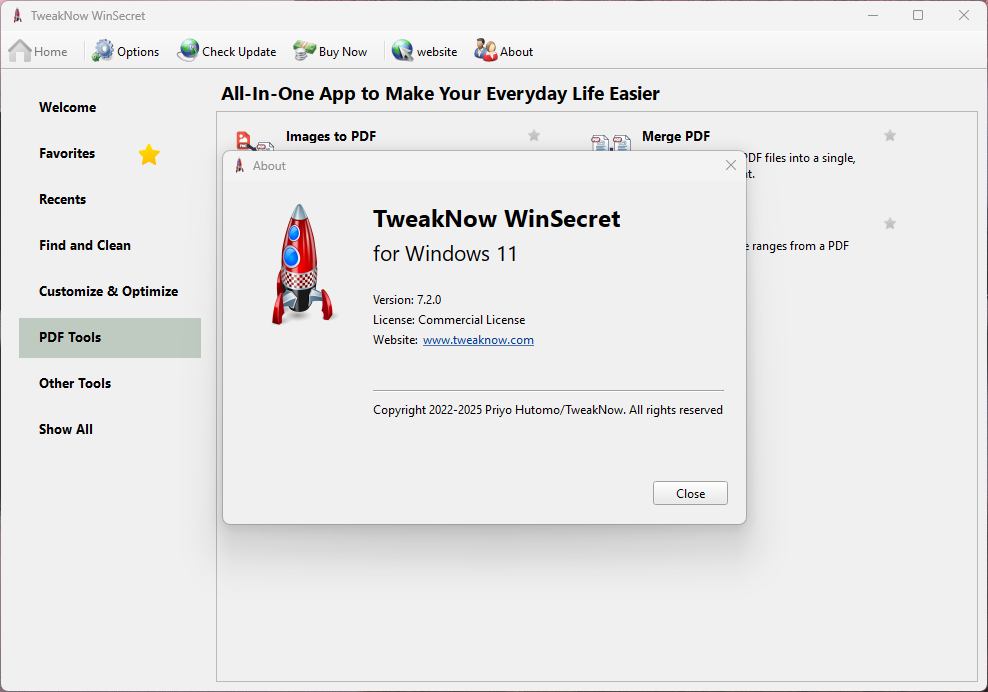Viewport: 988px width, 692px height.
Task: Click the About toolbar item
Action: [x=503, y=51]
